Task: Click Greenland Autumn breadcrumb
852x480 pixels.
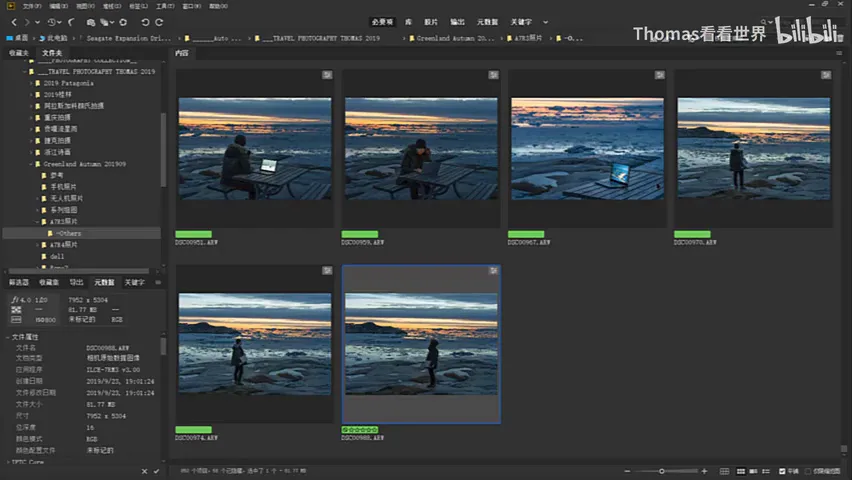Action: pos(455,39)
